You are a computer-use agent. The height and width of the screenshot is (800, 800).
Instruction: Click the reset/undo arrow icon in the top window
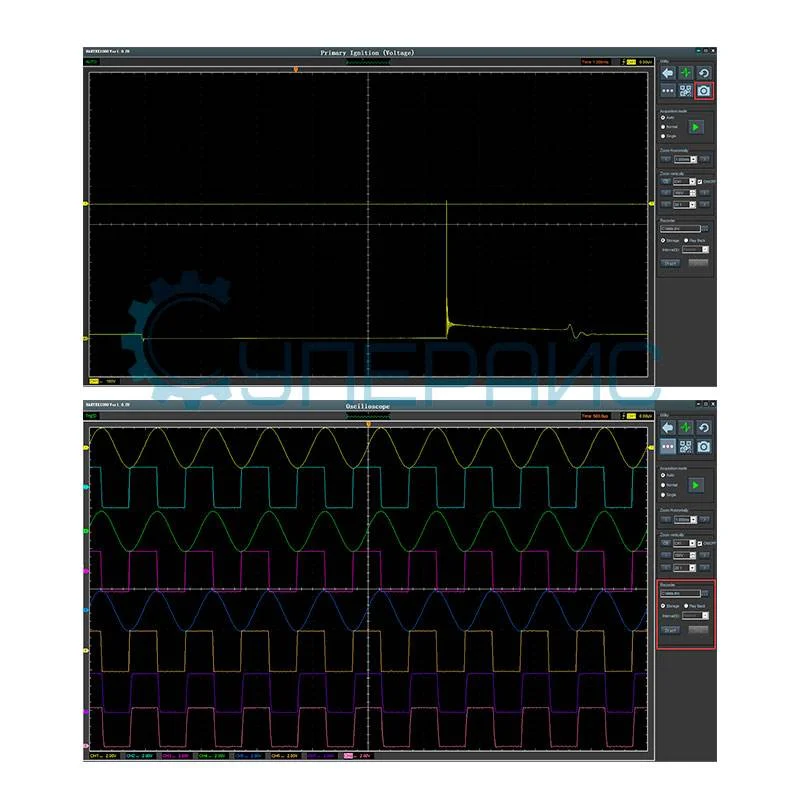(704, 73)
